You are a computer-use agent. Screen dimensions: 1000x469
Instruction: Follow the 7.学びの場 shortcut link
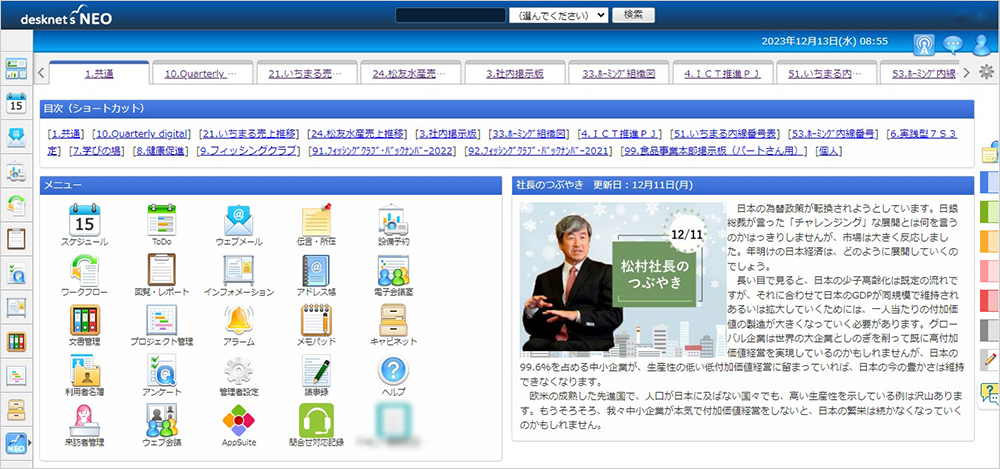coord(96,151)
